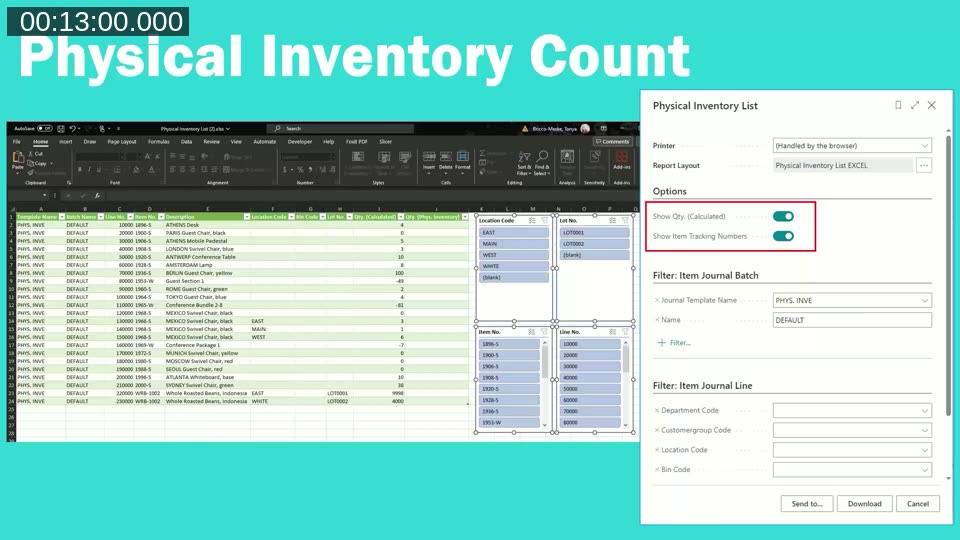The height and width of the screenshot is (540, 960).
Task: Click the expand arrows icon in dialog header
Action: click(x=915, y=105)
